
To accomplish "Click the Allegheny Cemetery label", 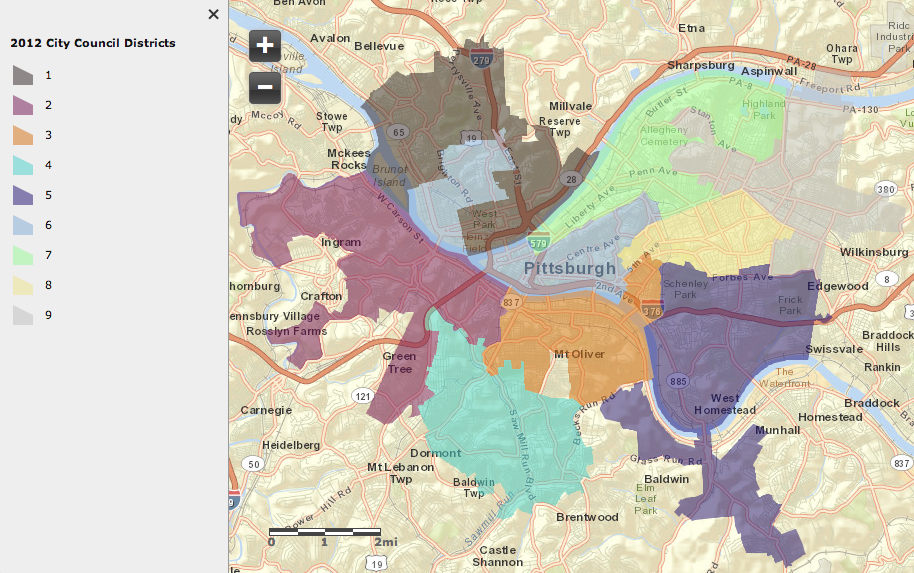I will pos(664,136).
